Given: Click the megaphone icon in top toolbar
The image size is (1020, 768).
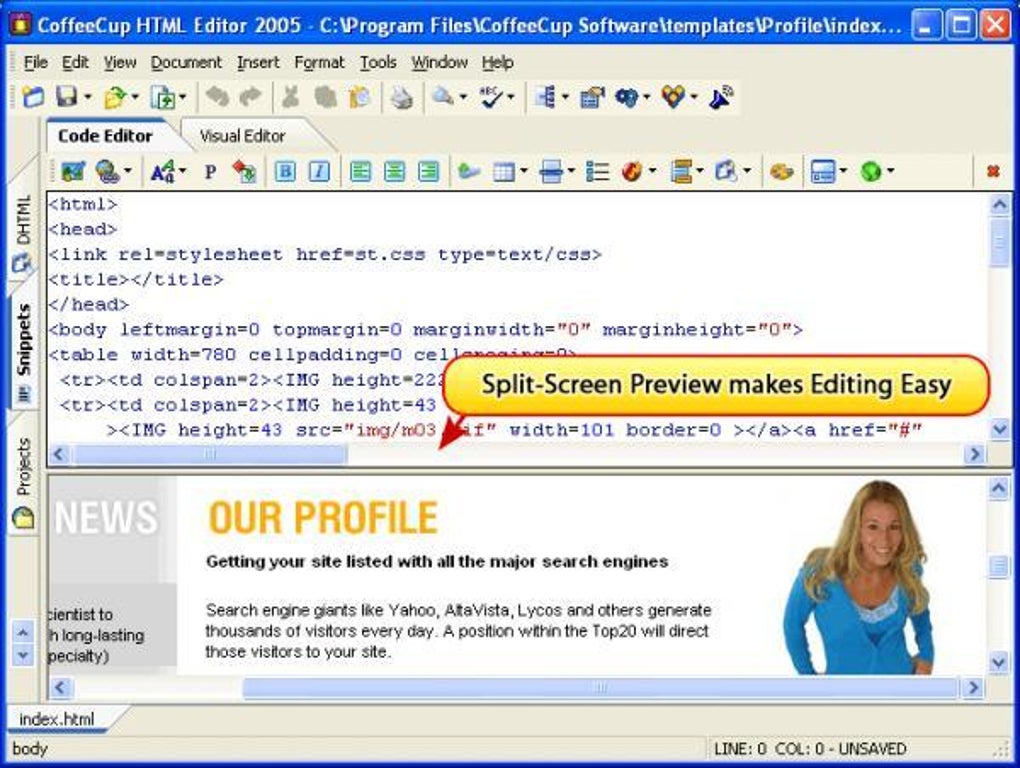Looking at the screenshot, I should (721, 98).
